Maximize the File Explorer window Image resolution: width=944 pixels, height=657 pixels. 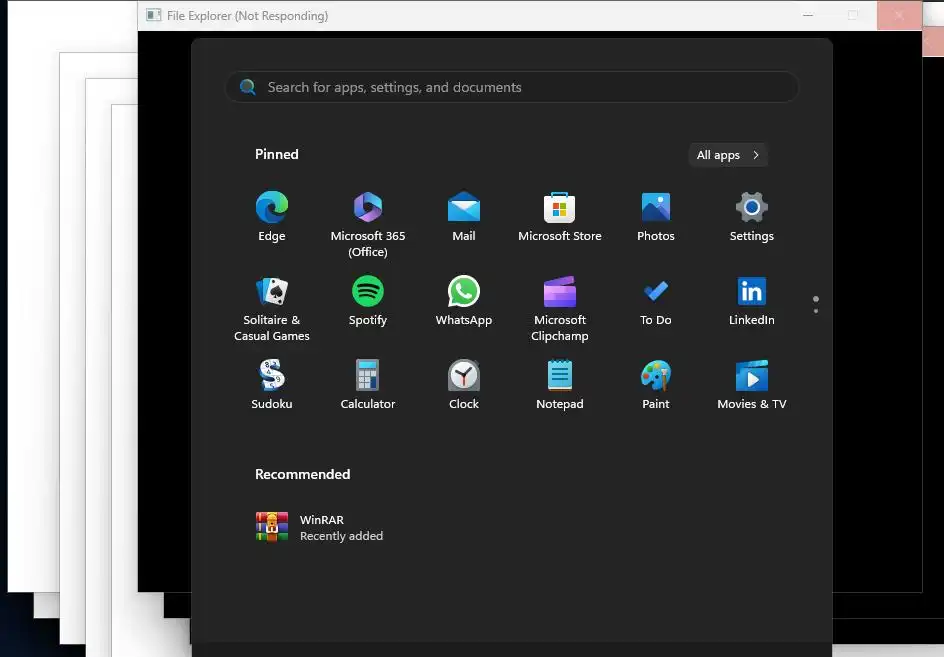click(x=853, y=15)
